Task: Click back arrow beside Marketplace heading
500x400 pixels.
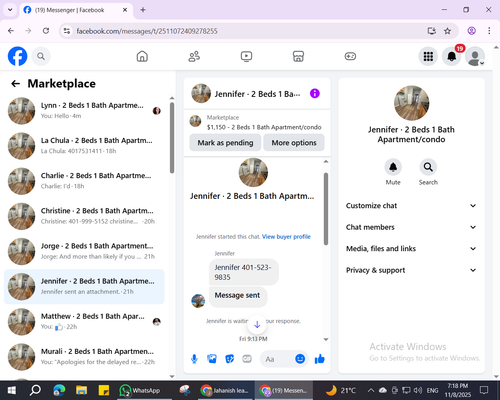Action: pyautogui.click(x=16, y=84)
